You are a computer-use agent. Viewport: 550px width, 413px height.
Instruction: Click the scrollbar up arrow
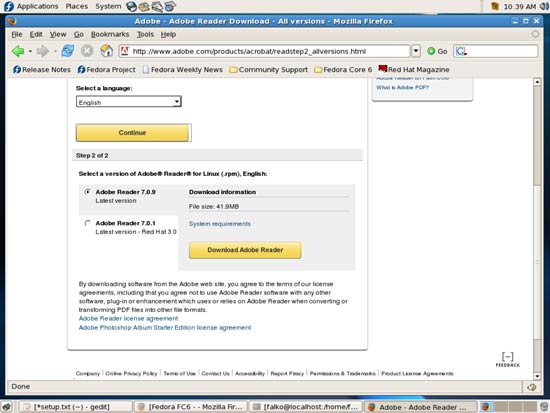[x=537, y=82]
